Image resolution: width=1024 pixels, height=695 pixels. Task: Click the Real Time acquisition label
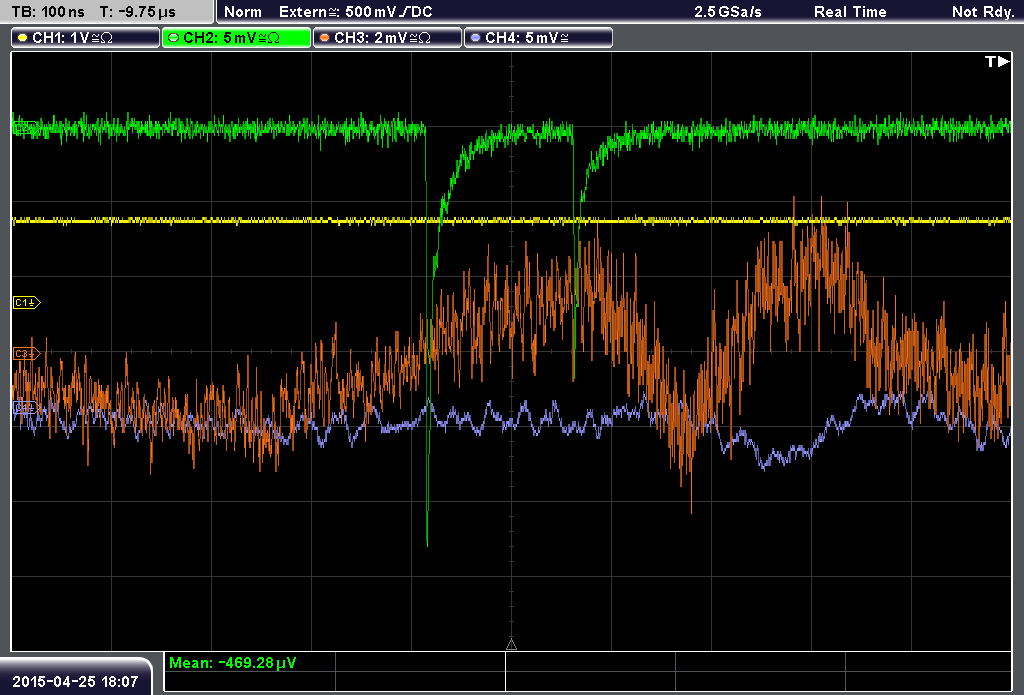tap(850, 12)
